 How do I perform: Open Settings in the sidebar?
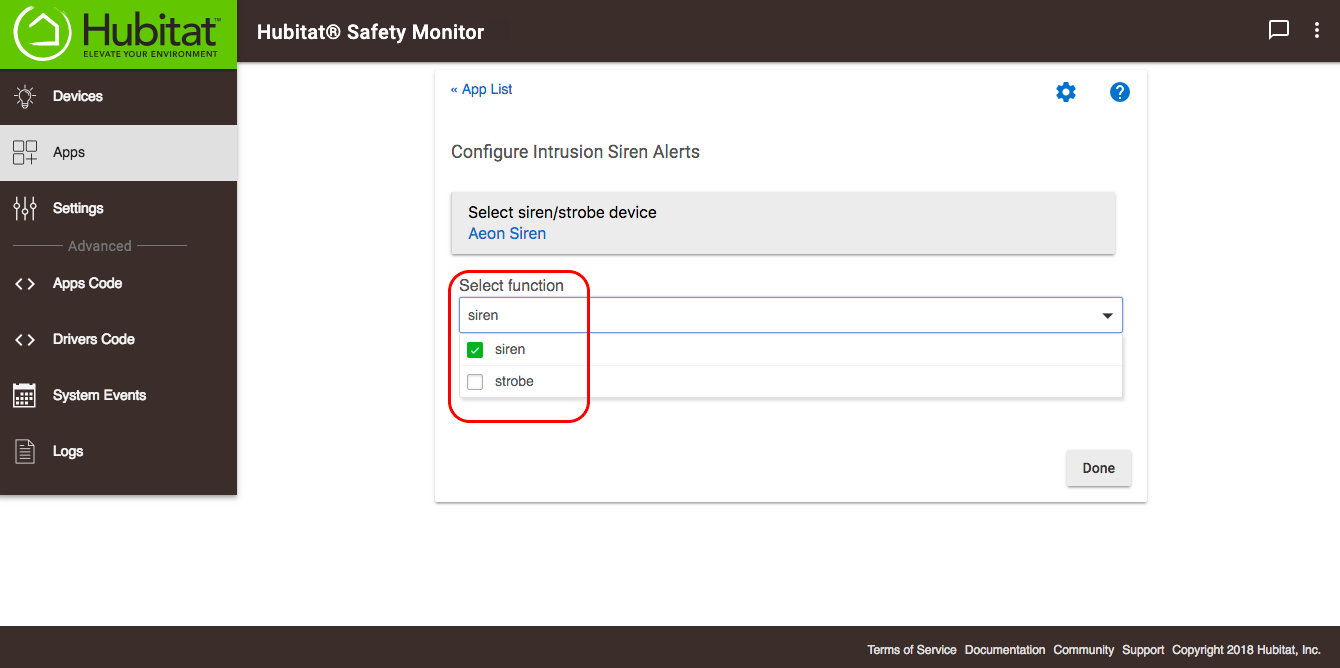(x=118, y=208)
